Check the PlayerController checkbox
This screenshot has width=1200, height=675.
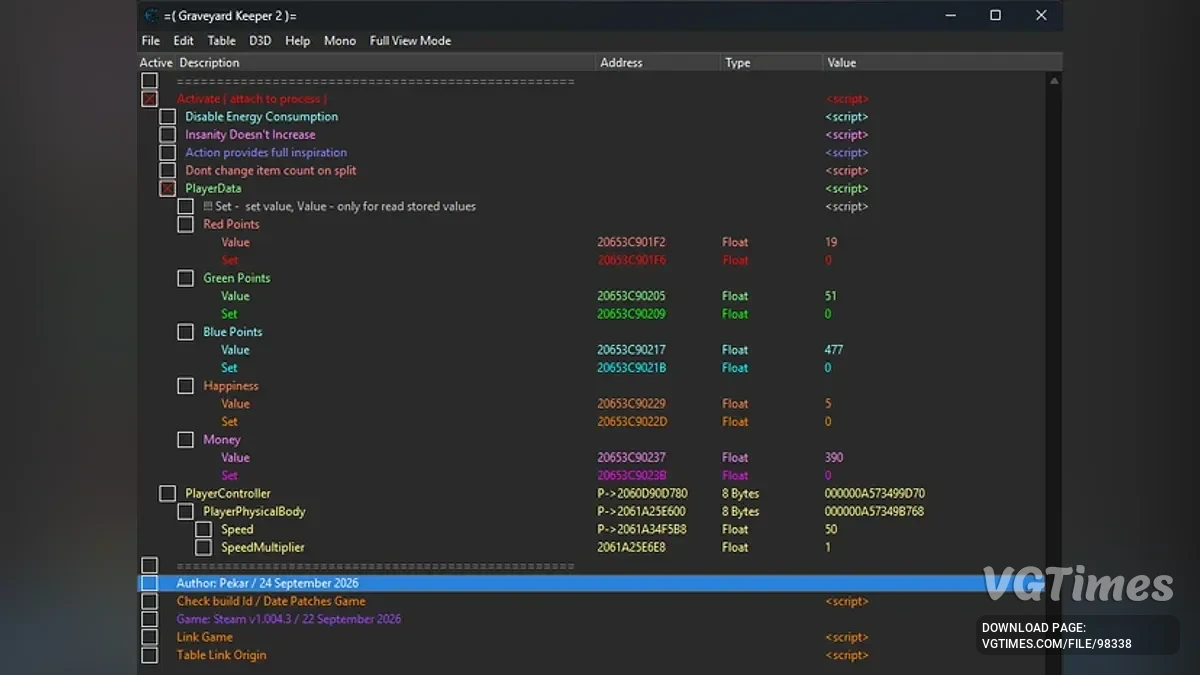[167, 494]
